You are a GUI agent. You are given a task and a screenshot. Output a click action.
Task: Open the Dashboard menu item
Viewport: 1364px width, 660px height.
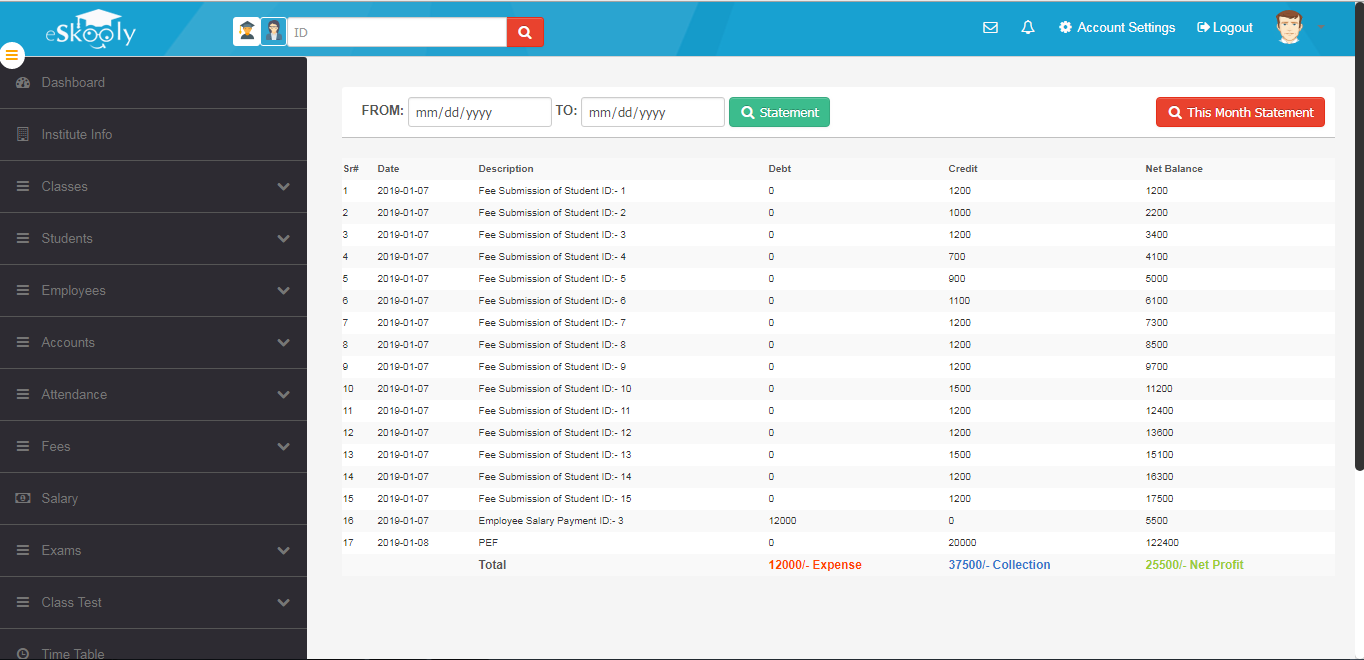pos(153,83)
